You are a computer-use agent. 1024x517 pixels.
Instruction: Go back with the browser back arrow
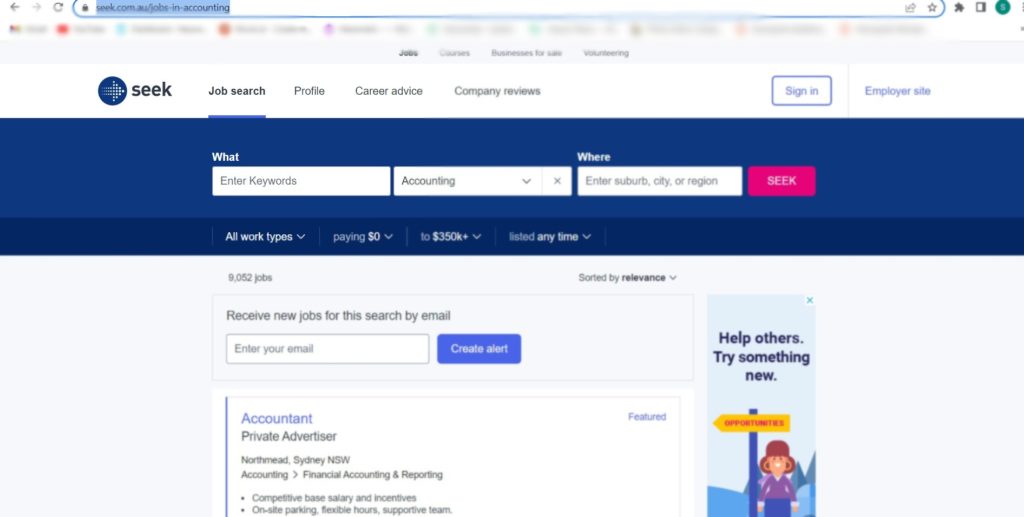click(x=14, y=7)
